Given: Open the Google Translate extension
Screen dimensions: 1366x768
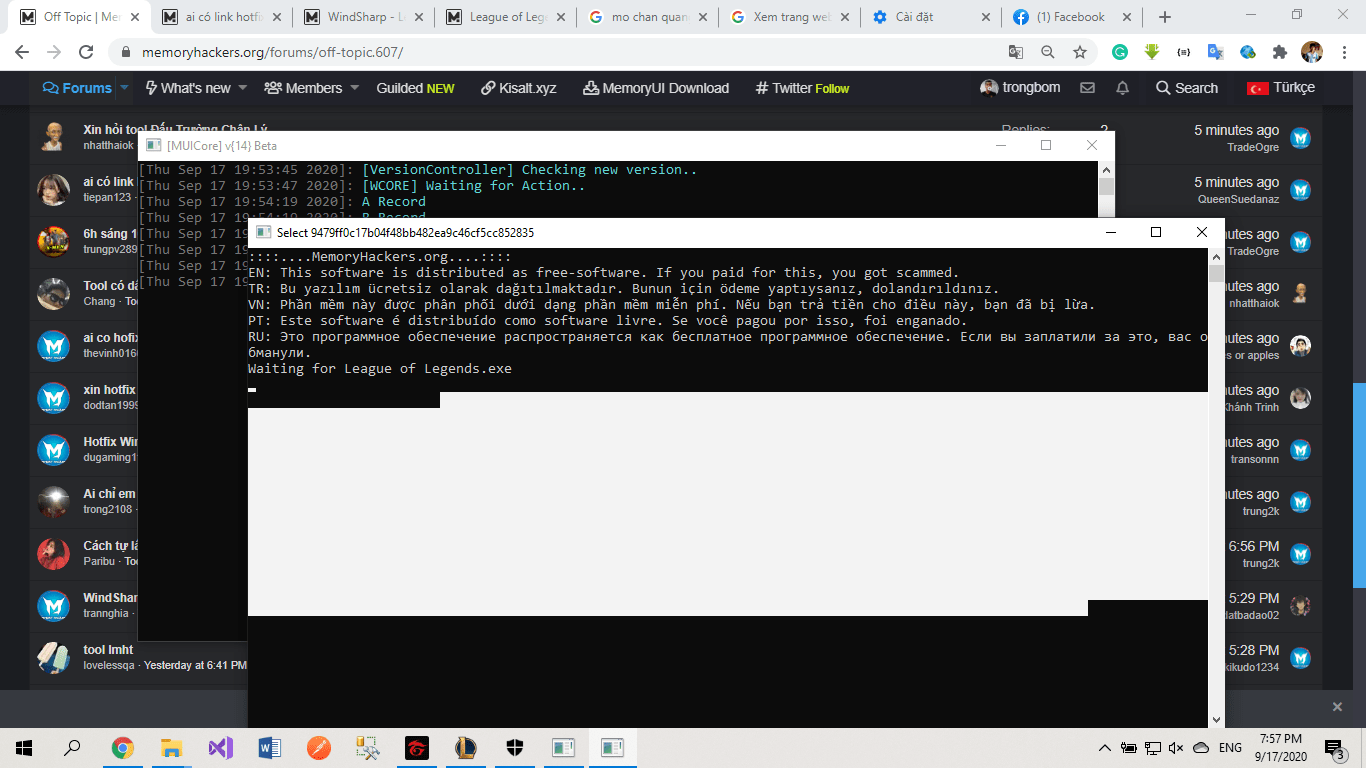Looking at the screenshot, I should pyautogui.click(x=1216, y=52).
